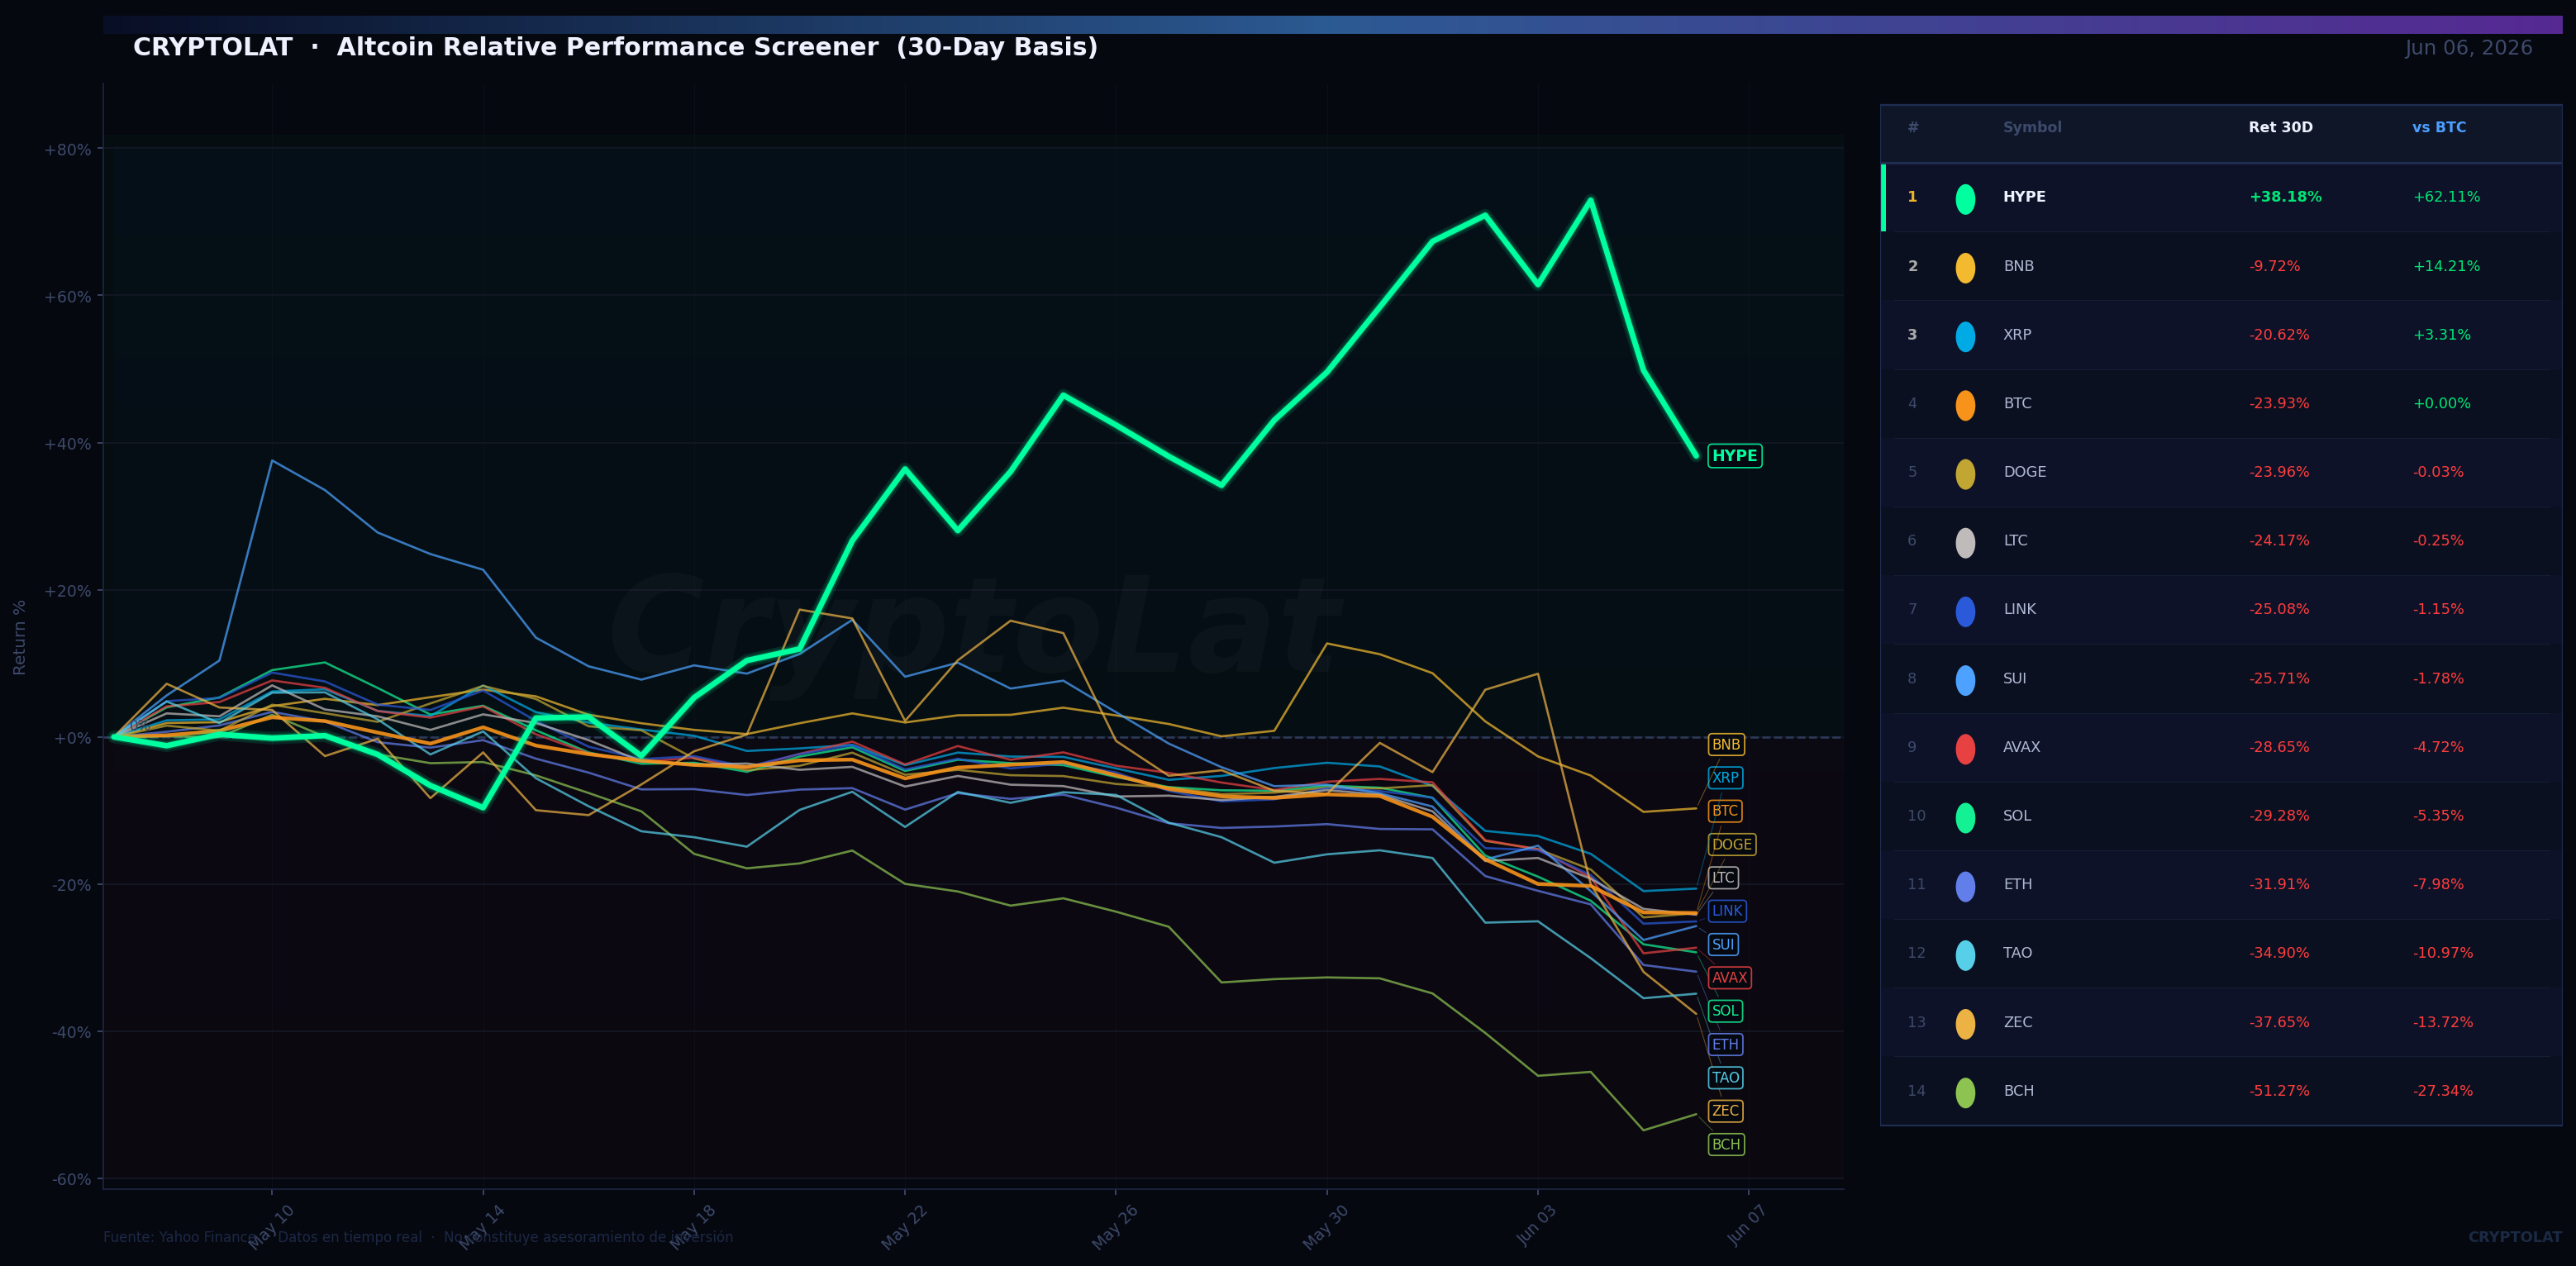The width and height of the screenshot is (2576, 1266).
Task: Select the SUI row in ranking table
Action: [2221, 679]
